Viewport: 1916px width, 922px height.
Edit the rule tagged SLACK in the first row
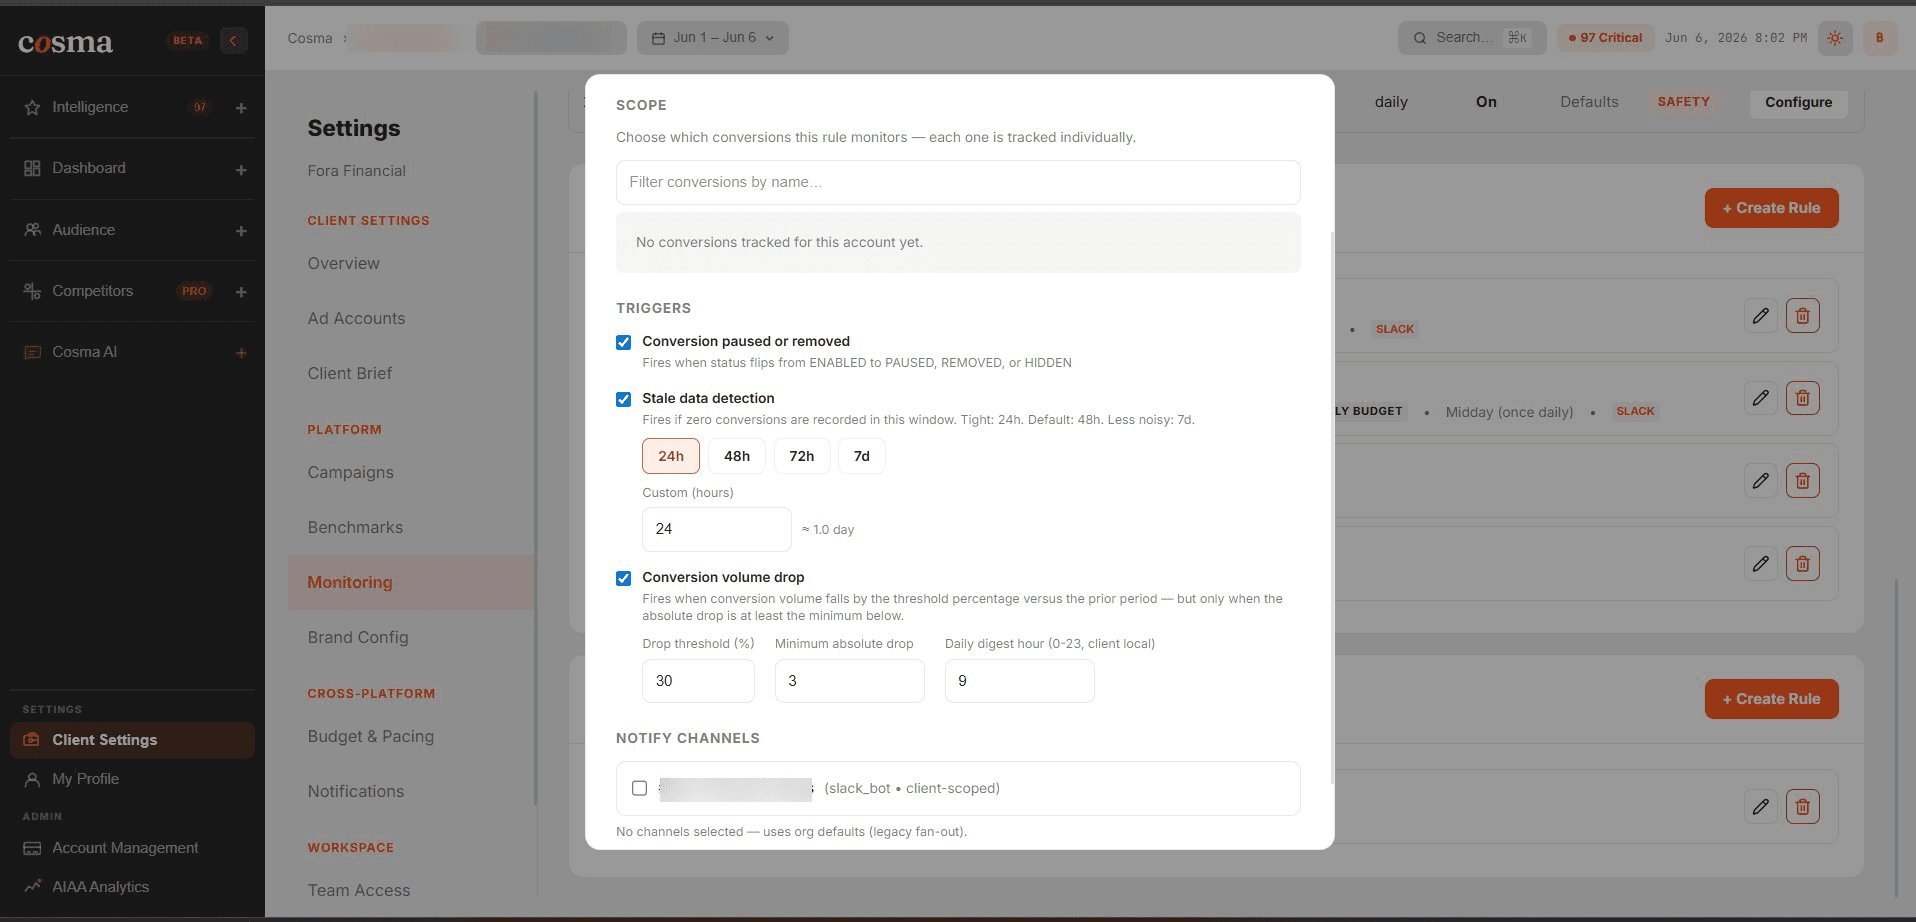pos(1761,316)
